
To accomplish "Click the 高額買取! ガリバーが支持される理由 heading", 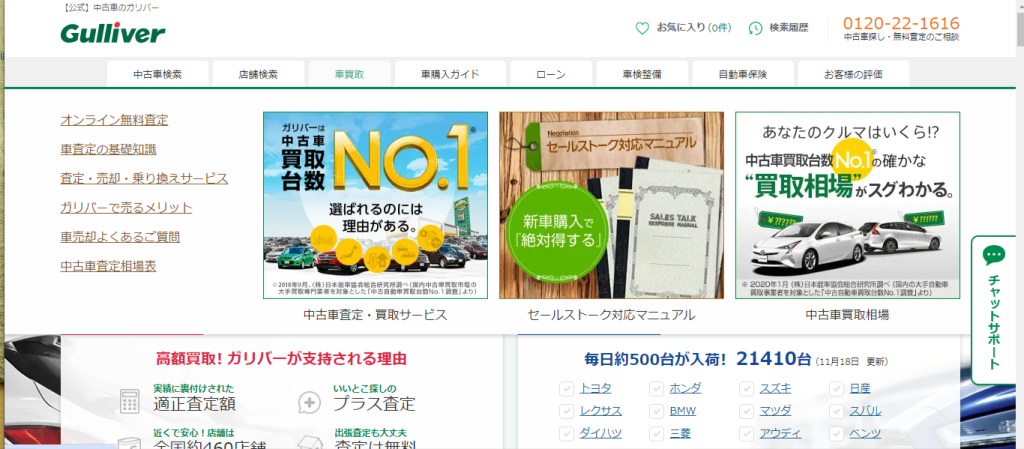I will [281, 358].
